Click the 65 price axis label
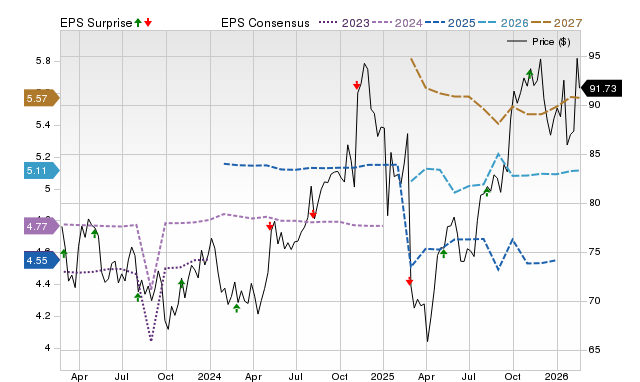 pos(594,350)
